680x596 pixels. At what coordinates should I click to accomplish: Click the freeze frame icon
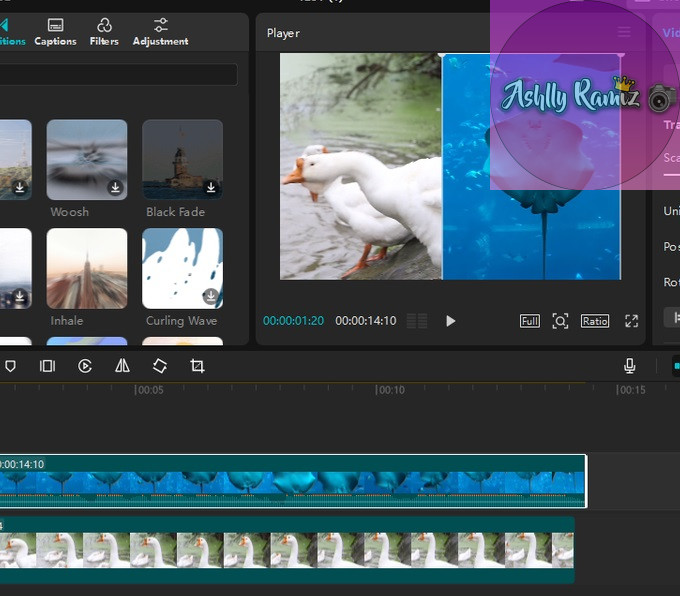(x=47, y=366)
